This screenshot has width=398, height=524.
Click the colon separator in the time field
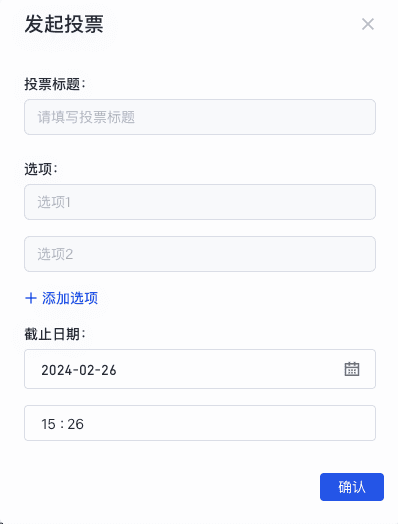tap(62, 424)
